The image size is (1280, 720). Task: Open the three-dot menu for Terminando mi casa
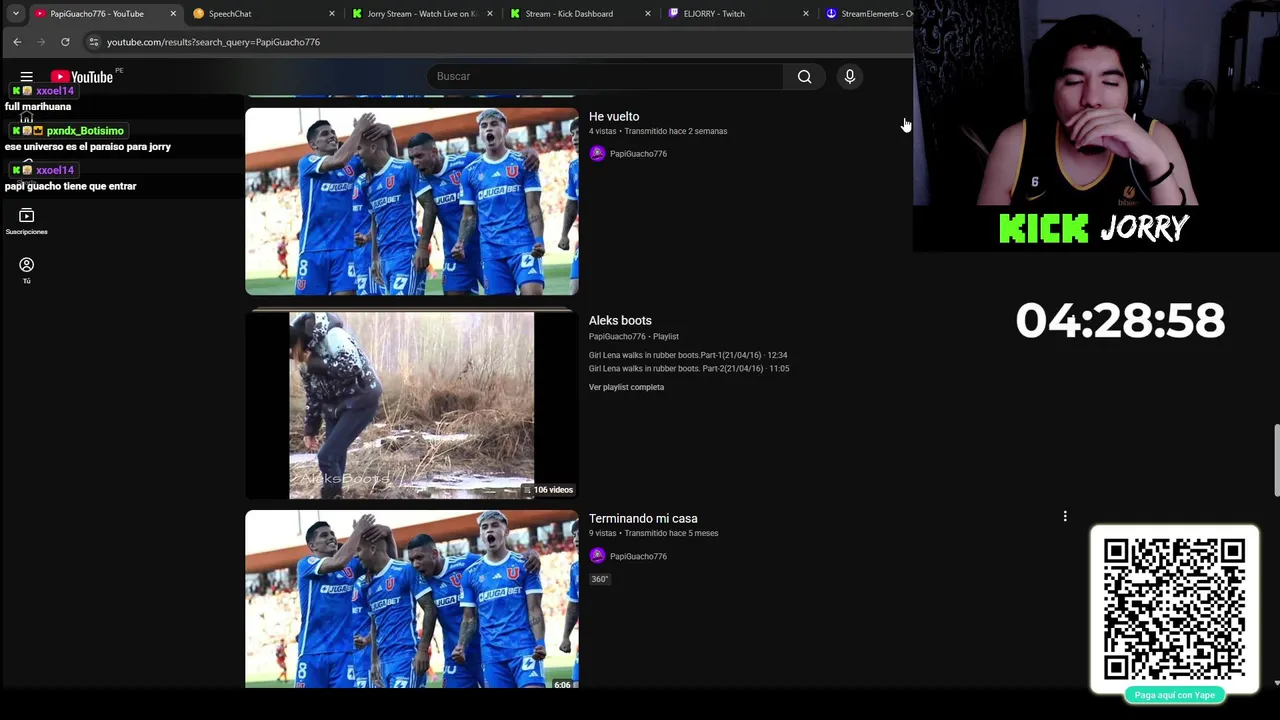click(1065, 516)
